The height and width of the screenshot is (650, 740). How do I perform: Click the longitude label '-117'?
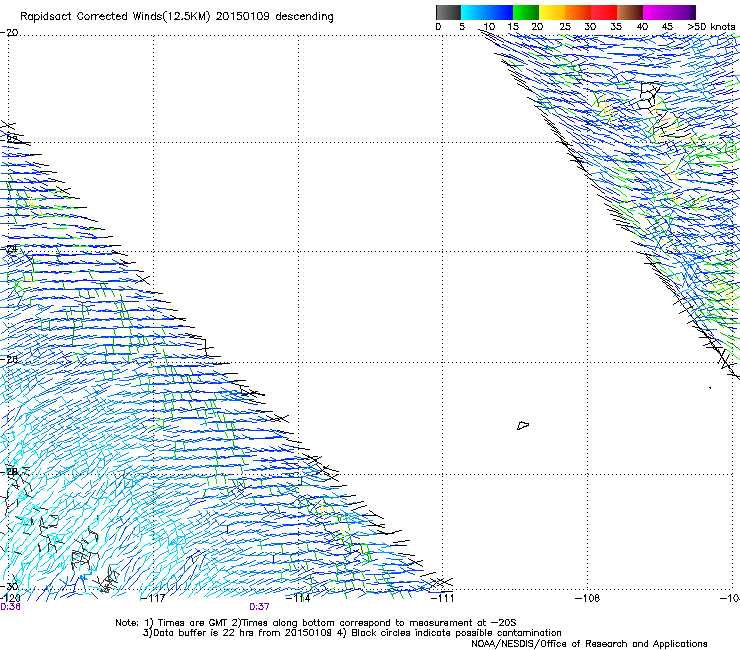click(153, 598)
